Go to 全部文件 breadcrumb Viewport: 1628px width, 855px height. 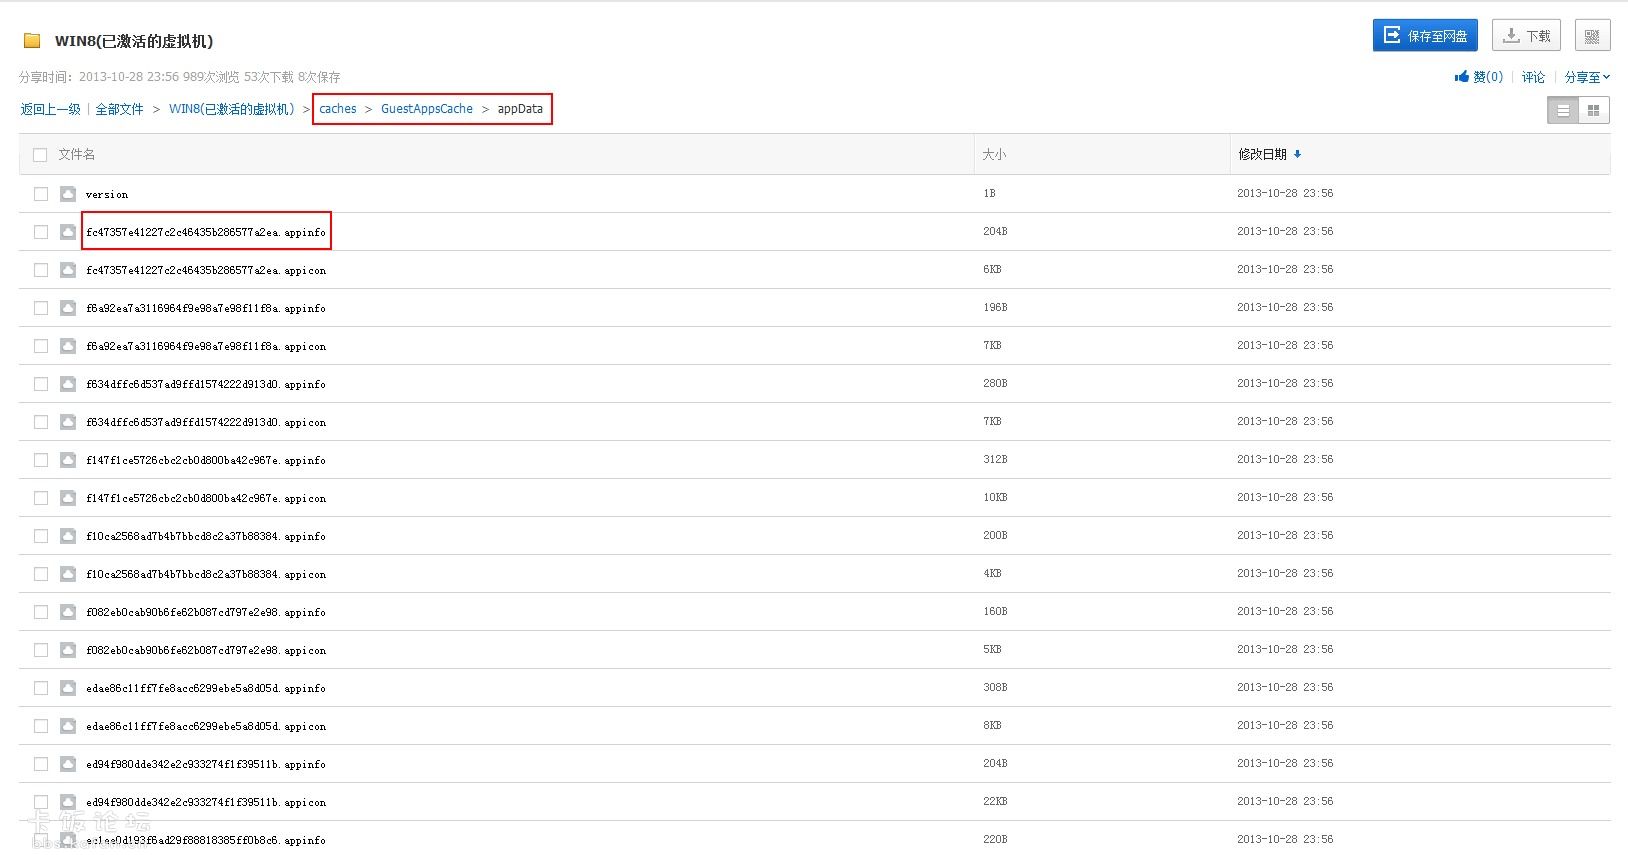[x=119, y=109]
